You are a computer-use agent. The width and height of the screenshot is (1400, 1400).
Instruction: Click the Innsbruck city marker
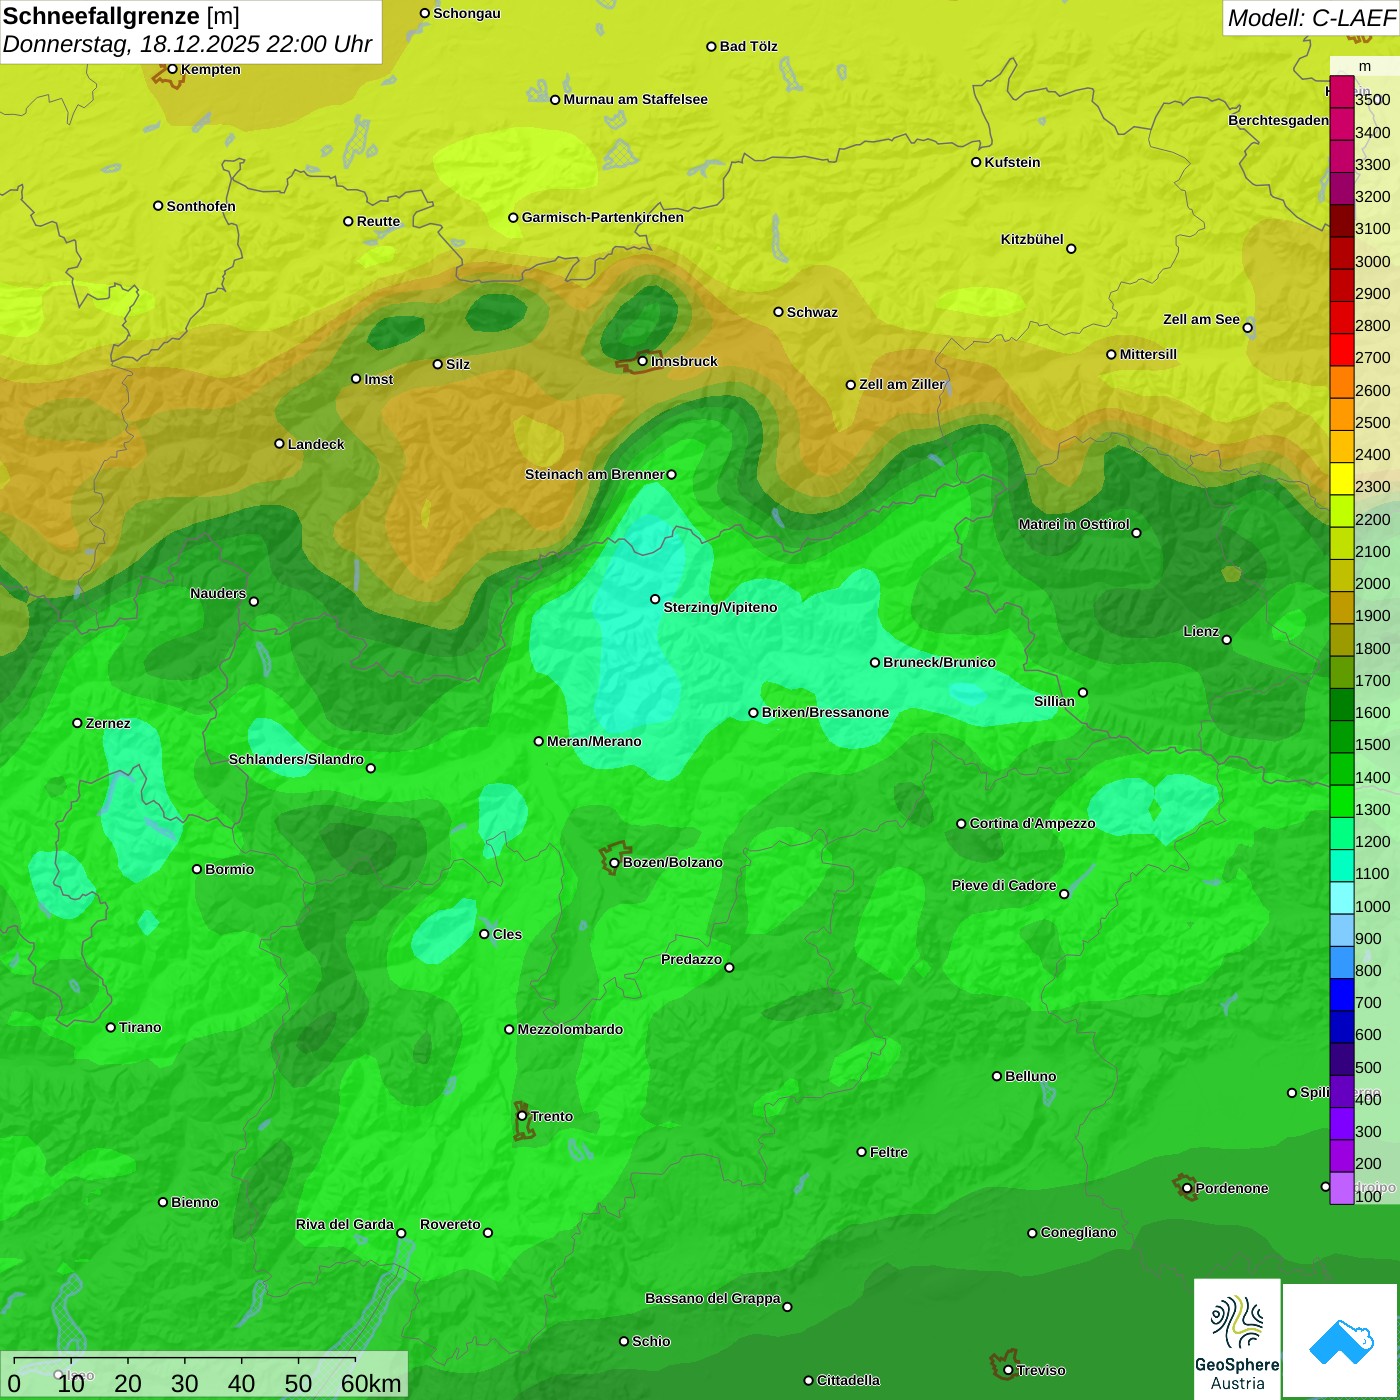point(642,361)
